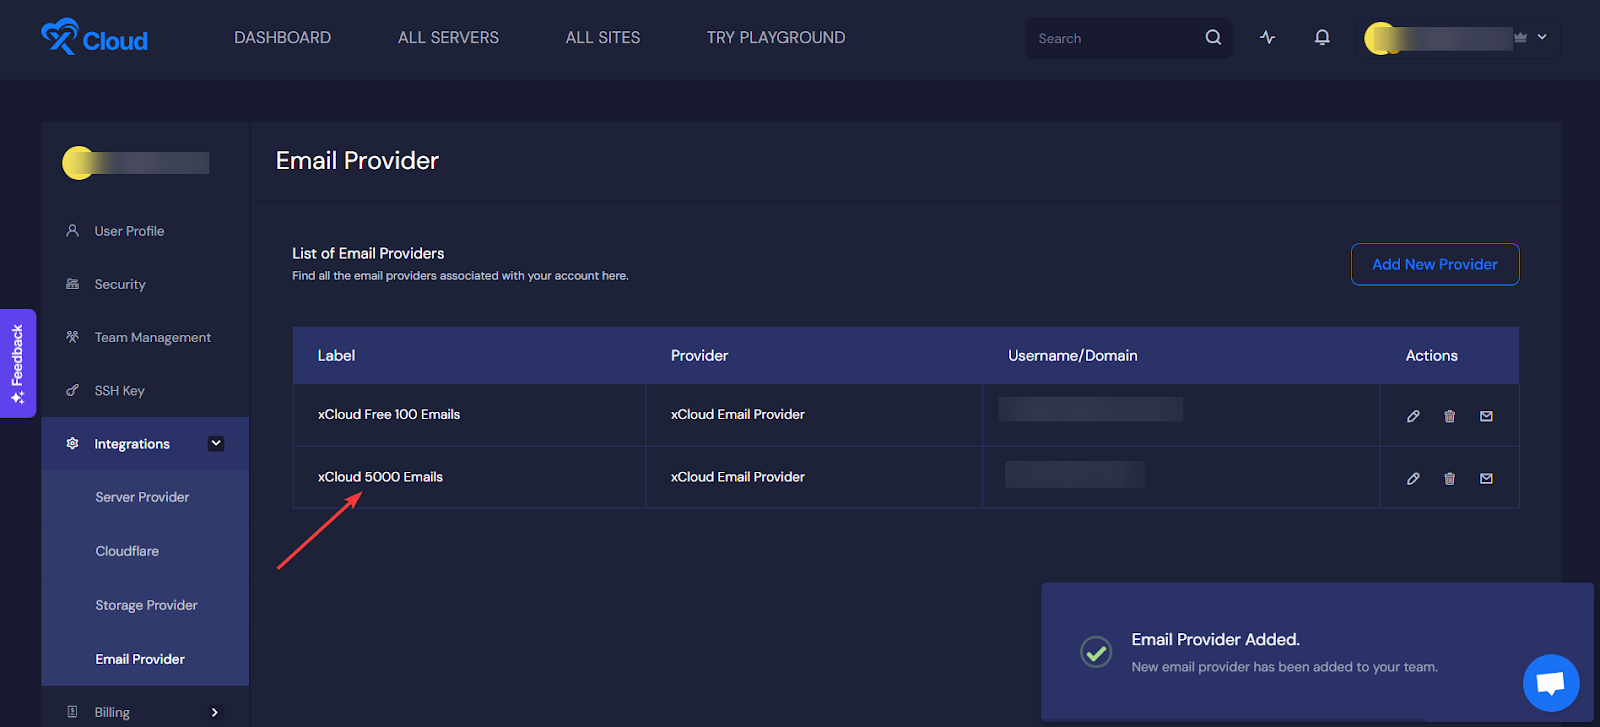Click the Label column header
The image size is (1600, 727).
pos(336,355)
